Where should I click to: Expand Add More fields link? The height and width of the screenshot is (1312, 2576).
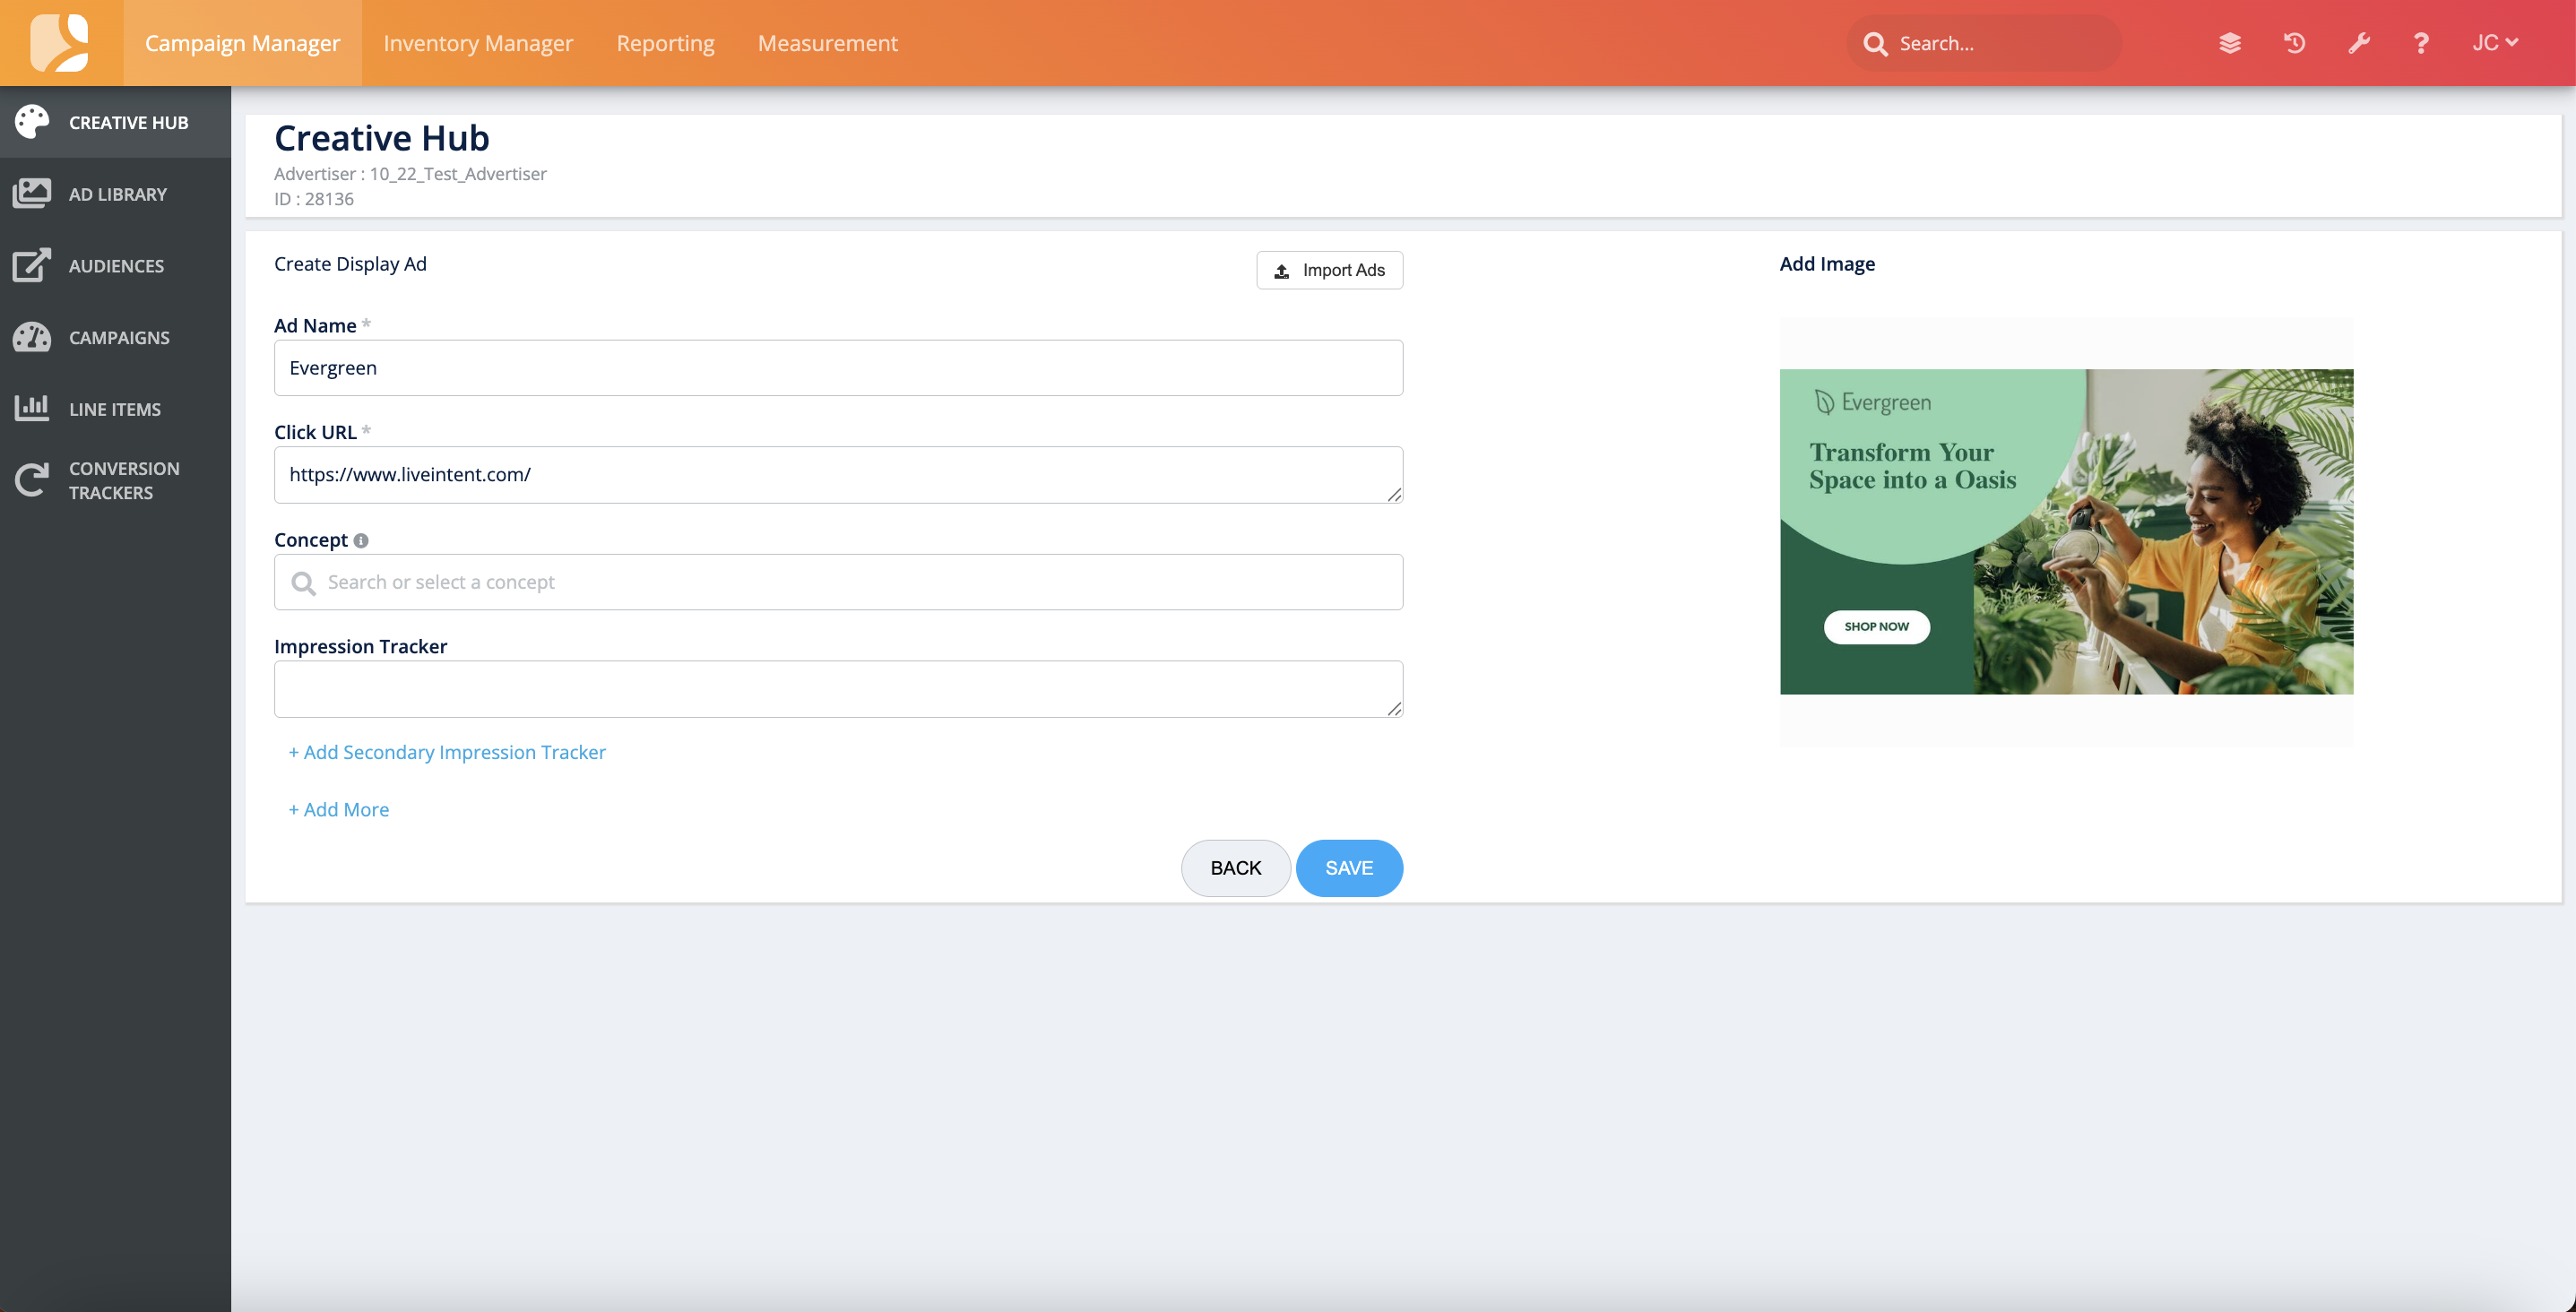(x=339, y=809)
